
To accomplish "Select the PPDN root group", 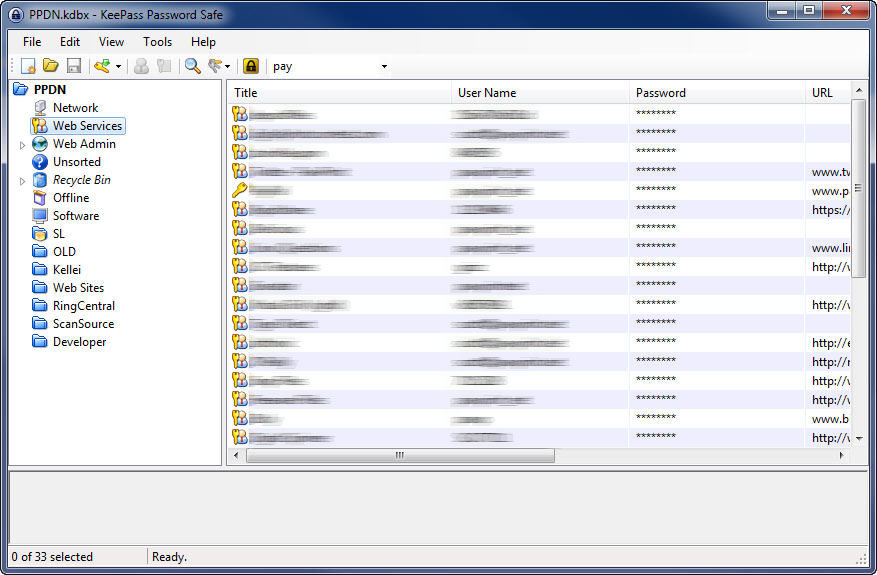I will click(50, 89).
